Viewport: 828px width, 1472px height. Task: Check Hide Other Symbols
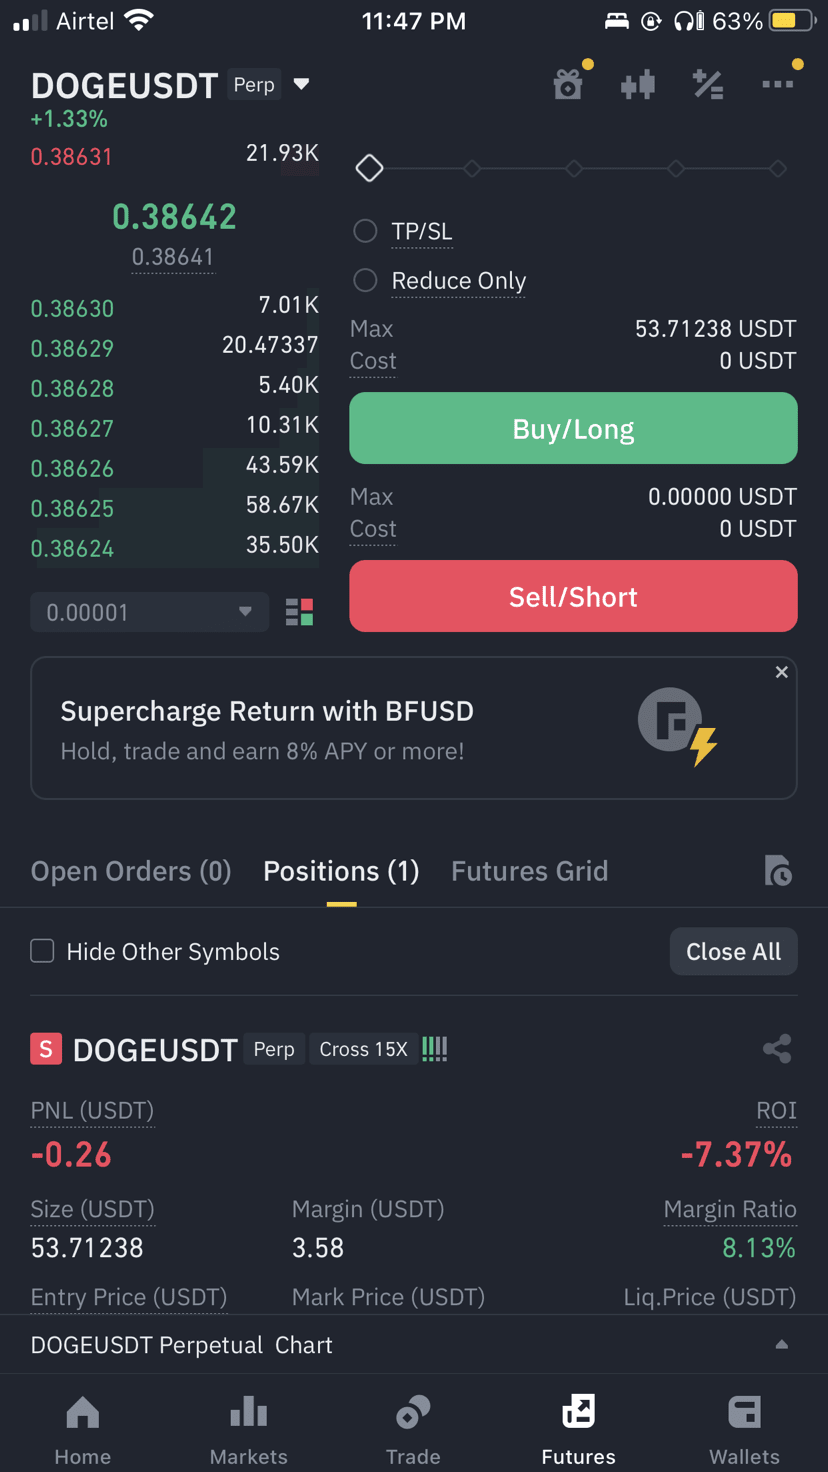(42, 951)
